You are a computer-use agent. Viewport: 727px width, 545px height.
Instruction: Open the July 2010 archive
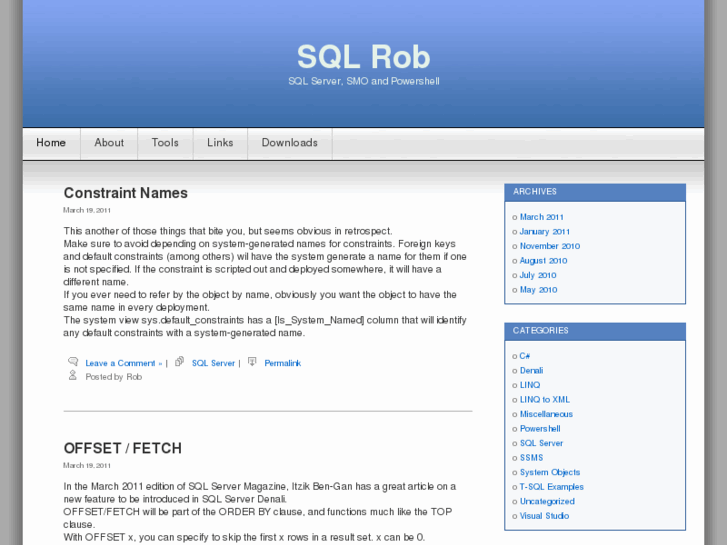pos(538,275)
